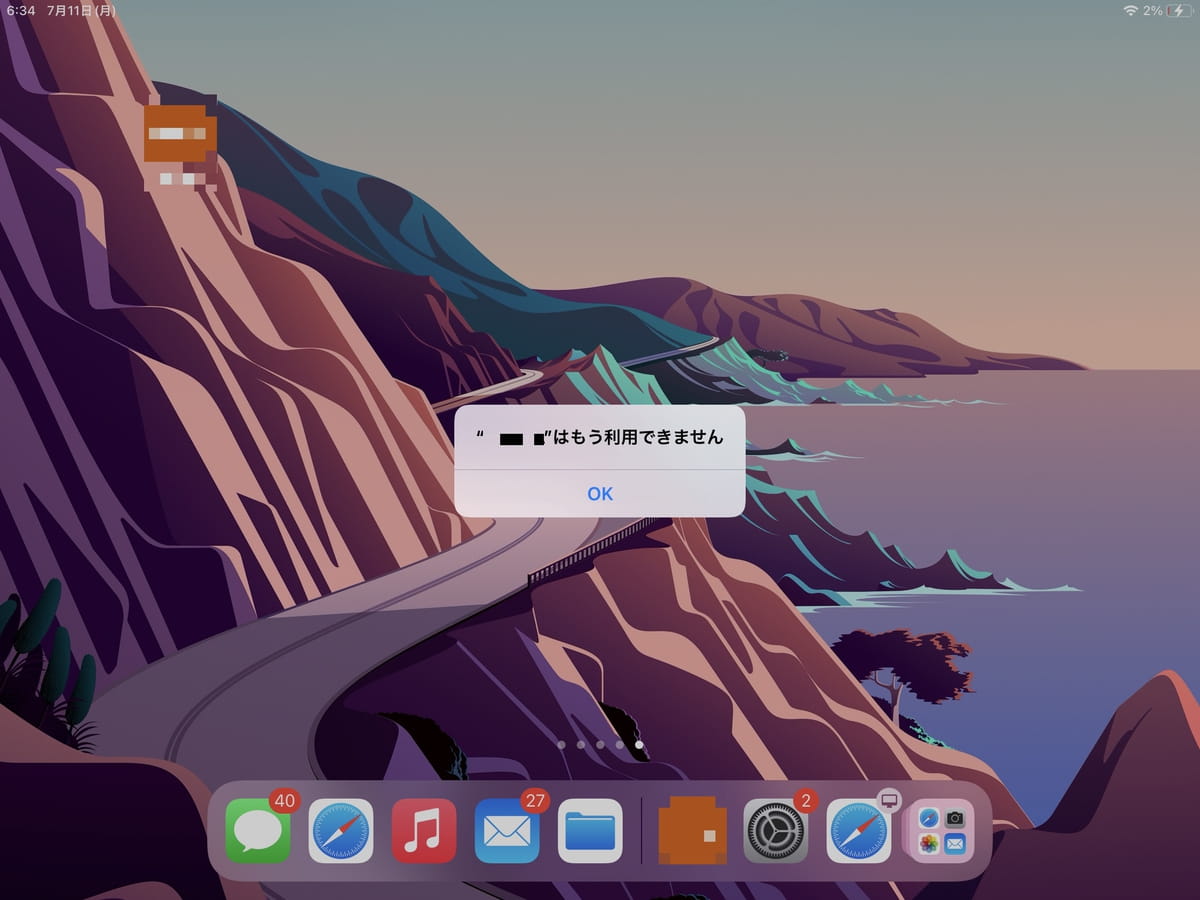Open the pixelated orange app in dock
Image resolution: width=1200 pixels, height=900 pixels.
click(693, 830)
